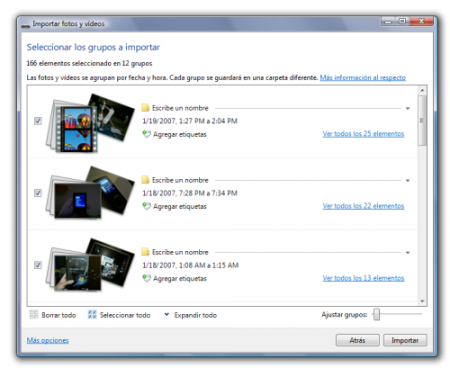
Task: Click folder icon for the 7:28 PM group
Action: (145, 180)
